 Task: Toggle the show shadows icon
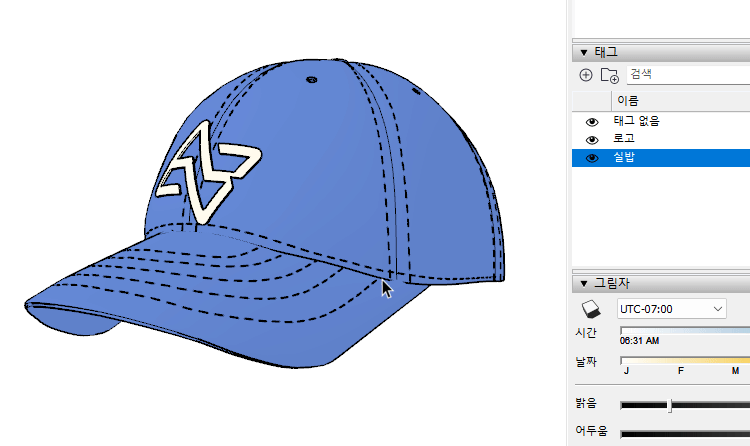[x=591, y=309]
